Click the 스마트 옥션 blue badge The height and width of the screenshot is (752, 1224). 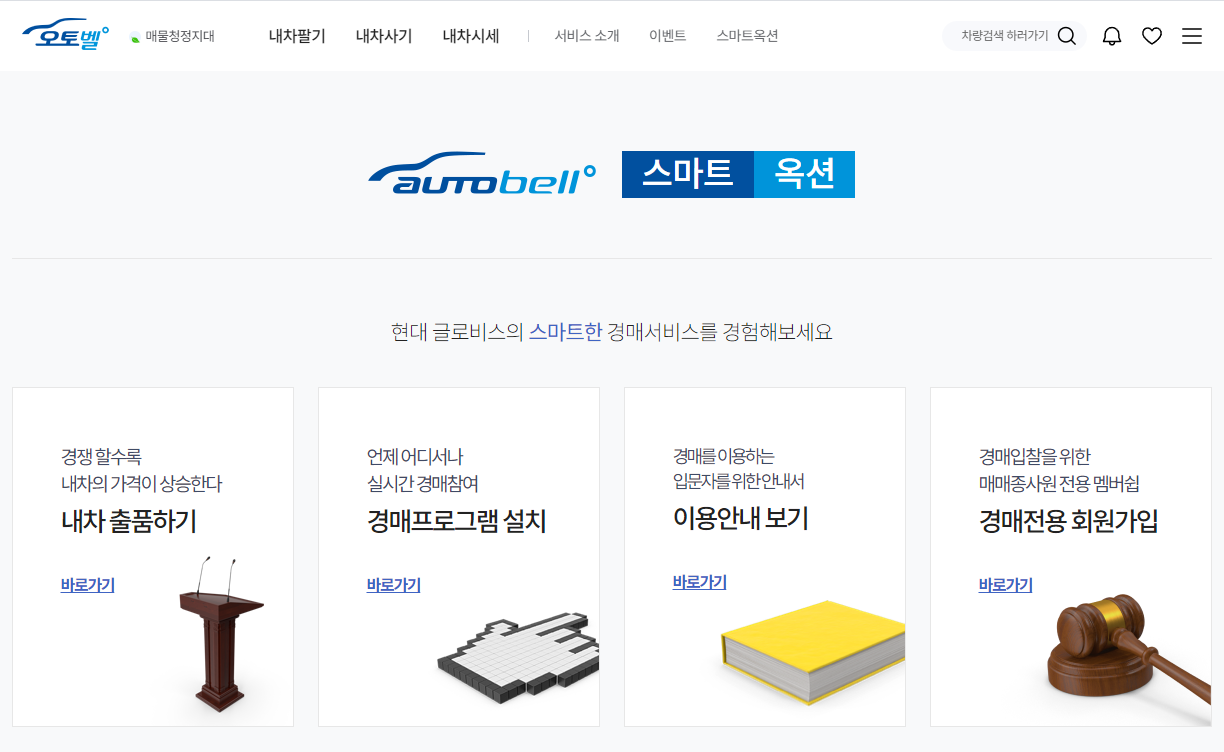coord(738,174)
